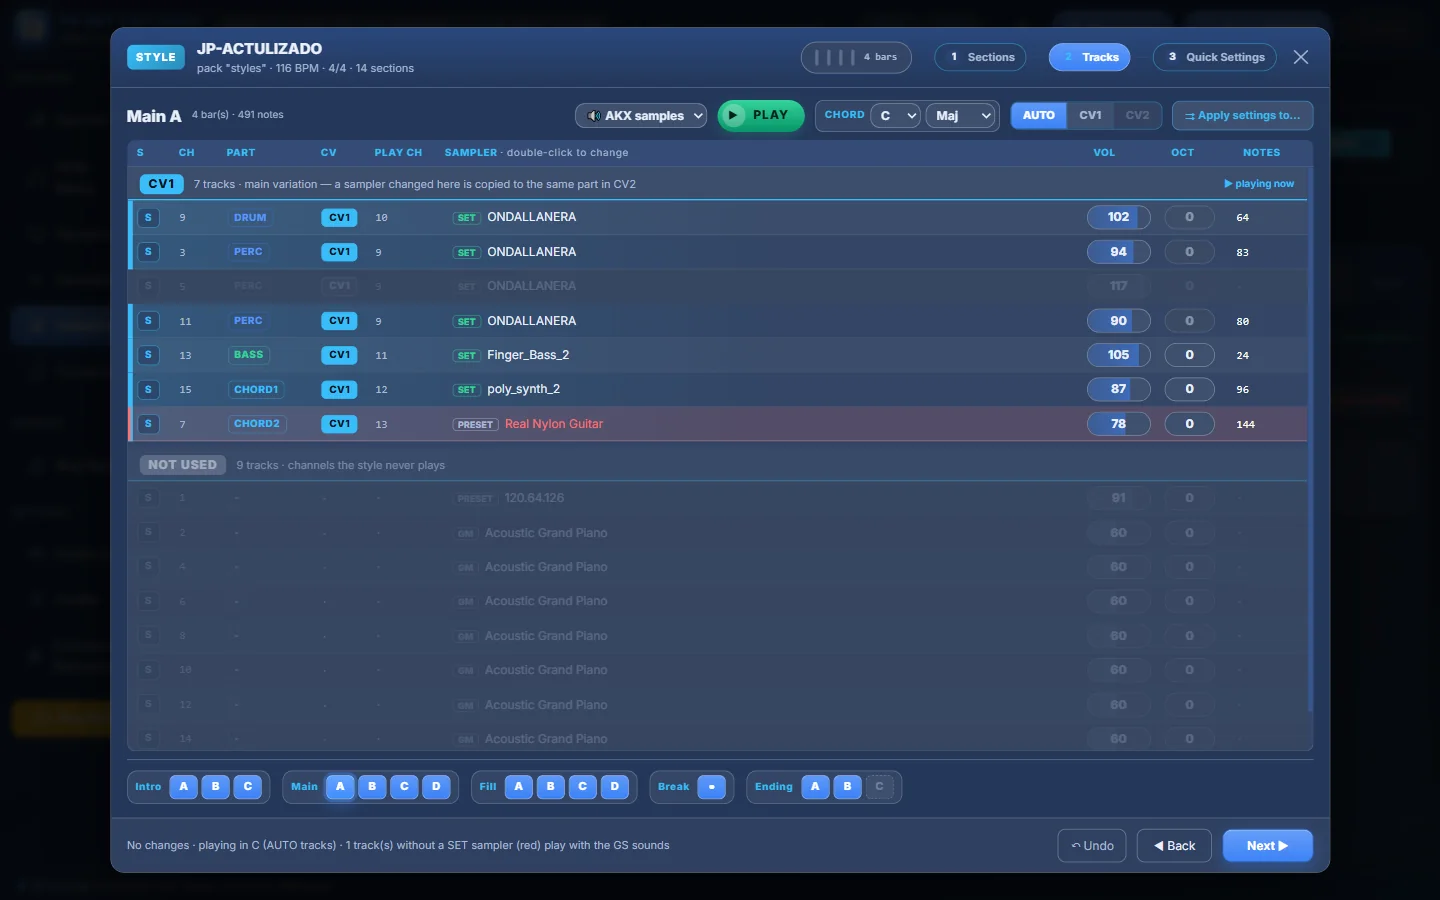The width and height of the screenshot is (1440, 900).
Task: Click the PRESET badge on CHORD2 row
Action: (x=475, y=425)
